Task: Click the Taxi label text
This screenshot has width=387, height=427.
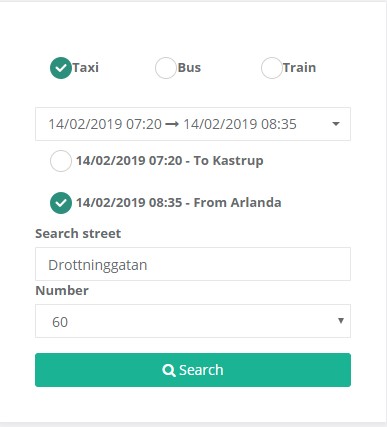Action: pyautogui.click(x=86, y=68)
